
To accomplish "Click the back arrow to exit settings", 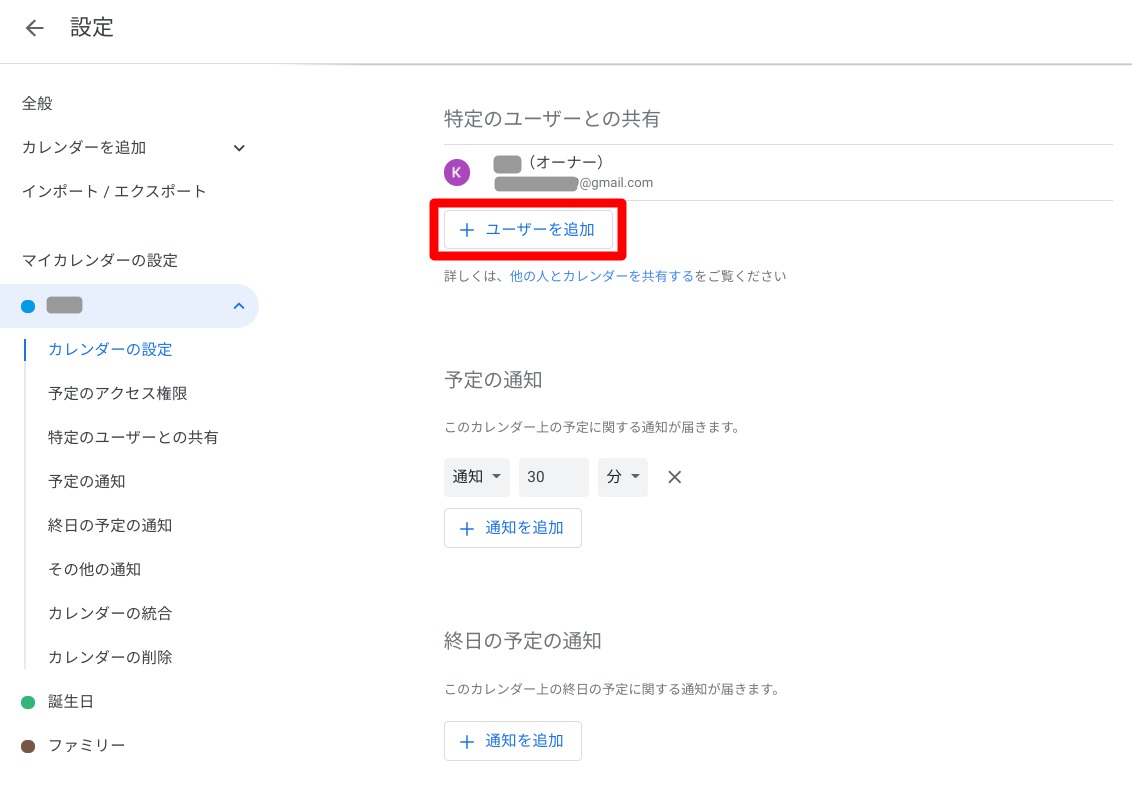I will (35, 28).
